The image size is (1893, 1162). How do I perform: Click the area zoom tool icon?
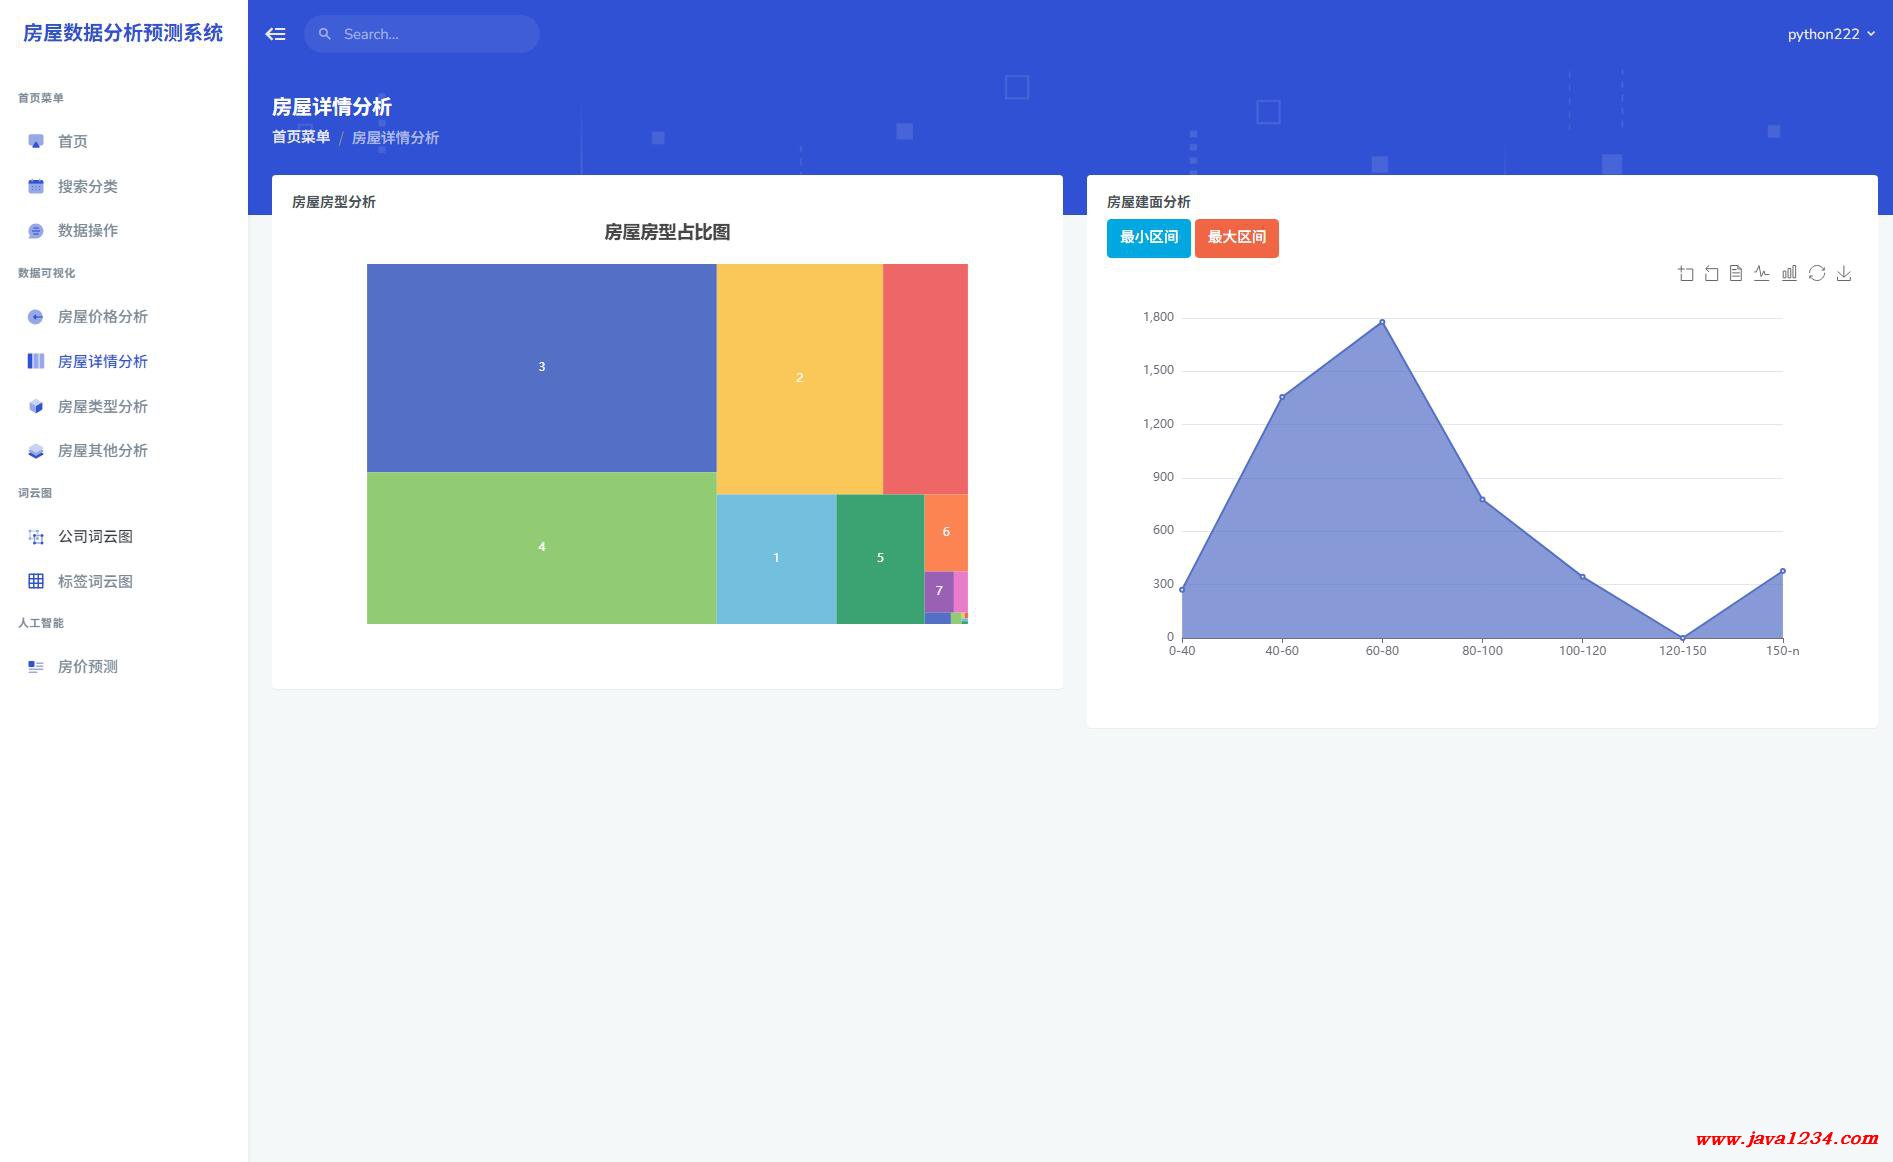(1686, 274)
